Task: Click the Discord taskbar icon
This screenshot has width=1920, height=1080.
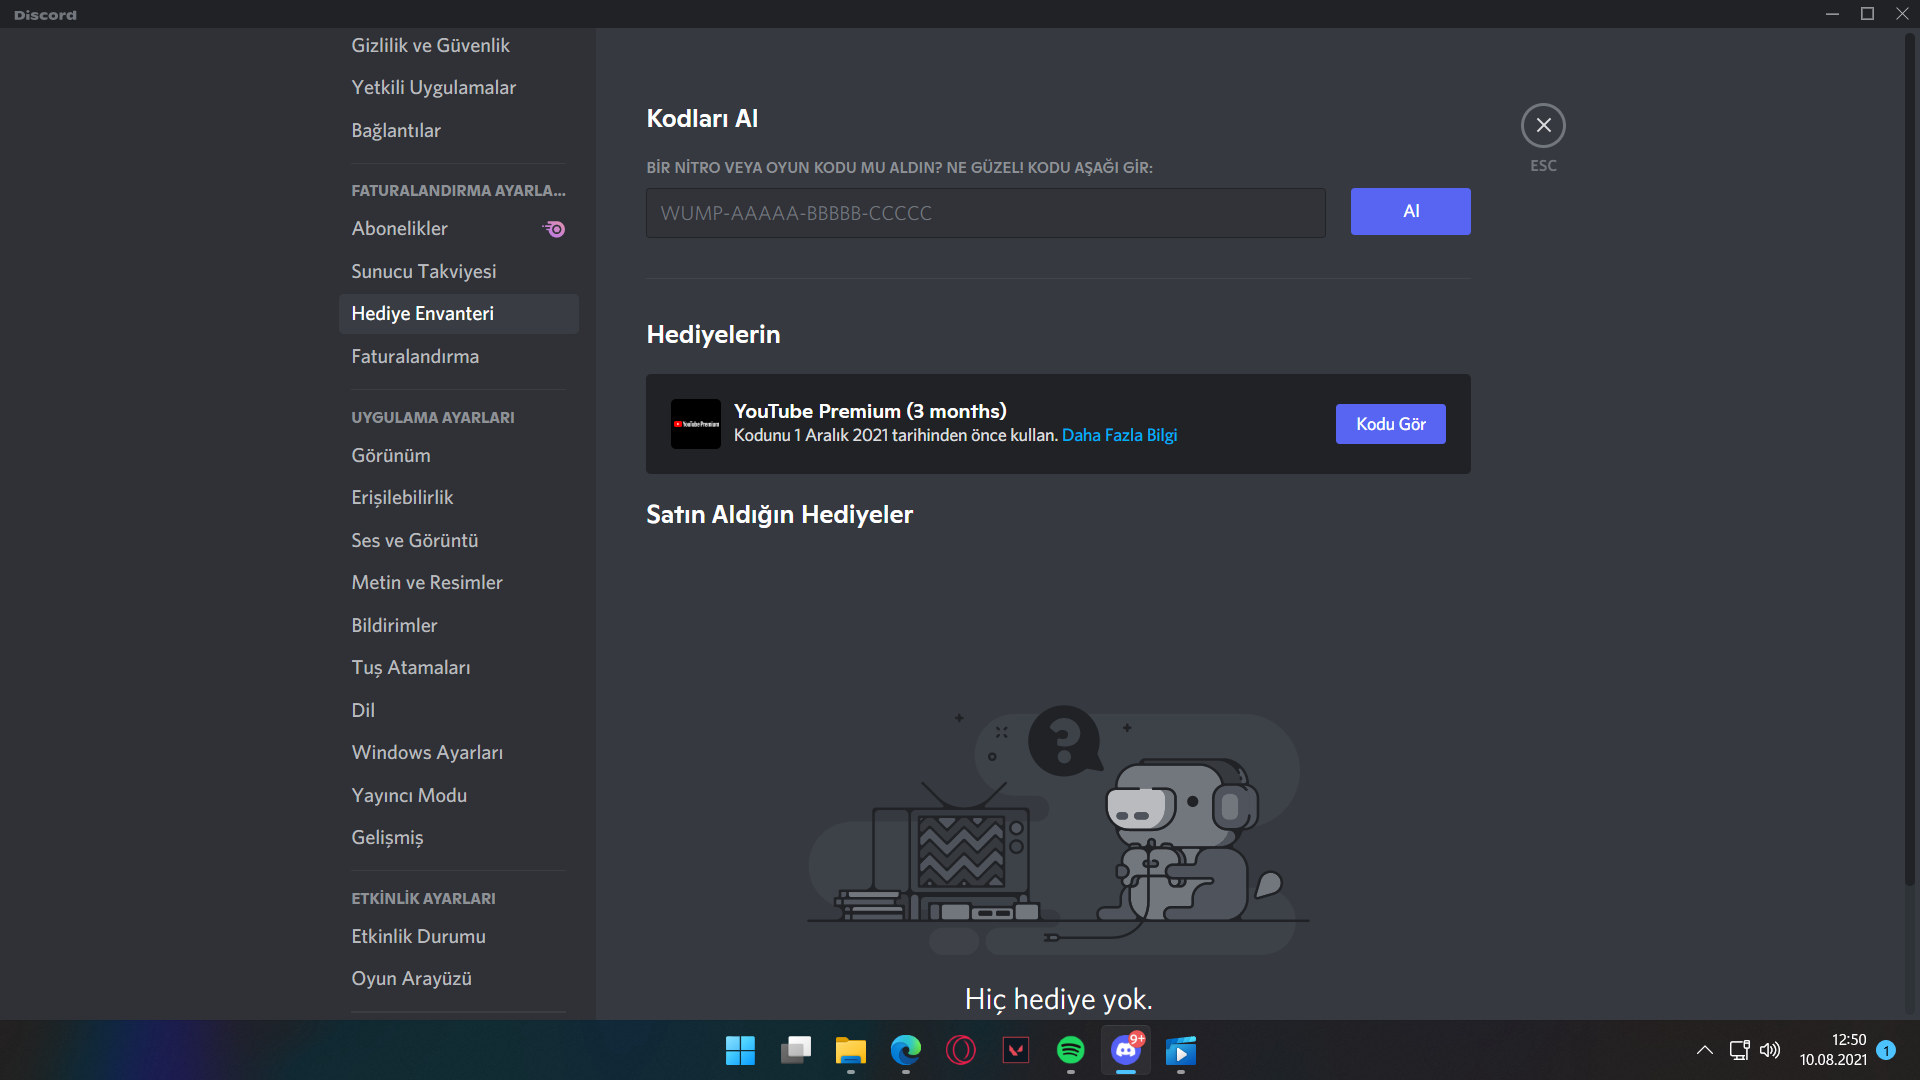Action: point(1125,1050)
